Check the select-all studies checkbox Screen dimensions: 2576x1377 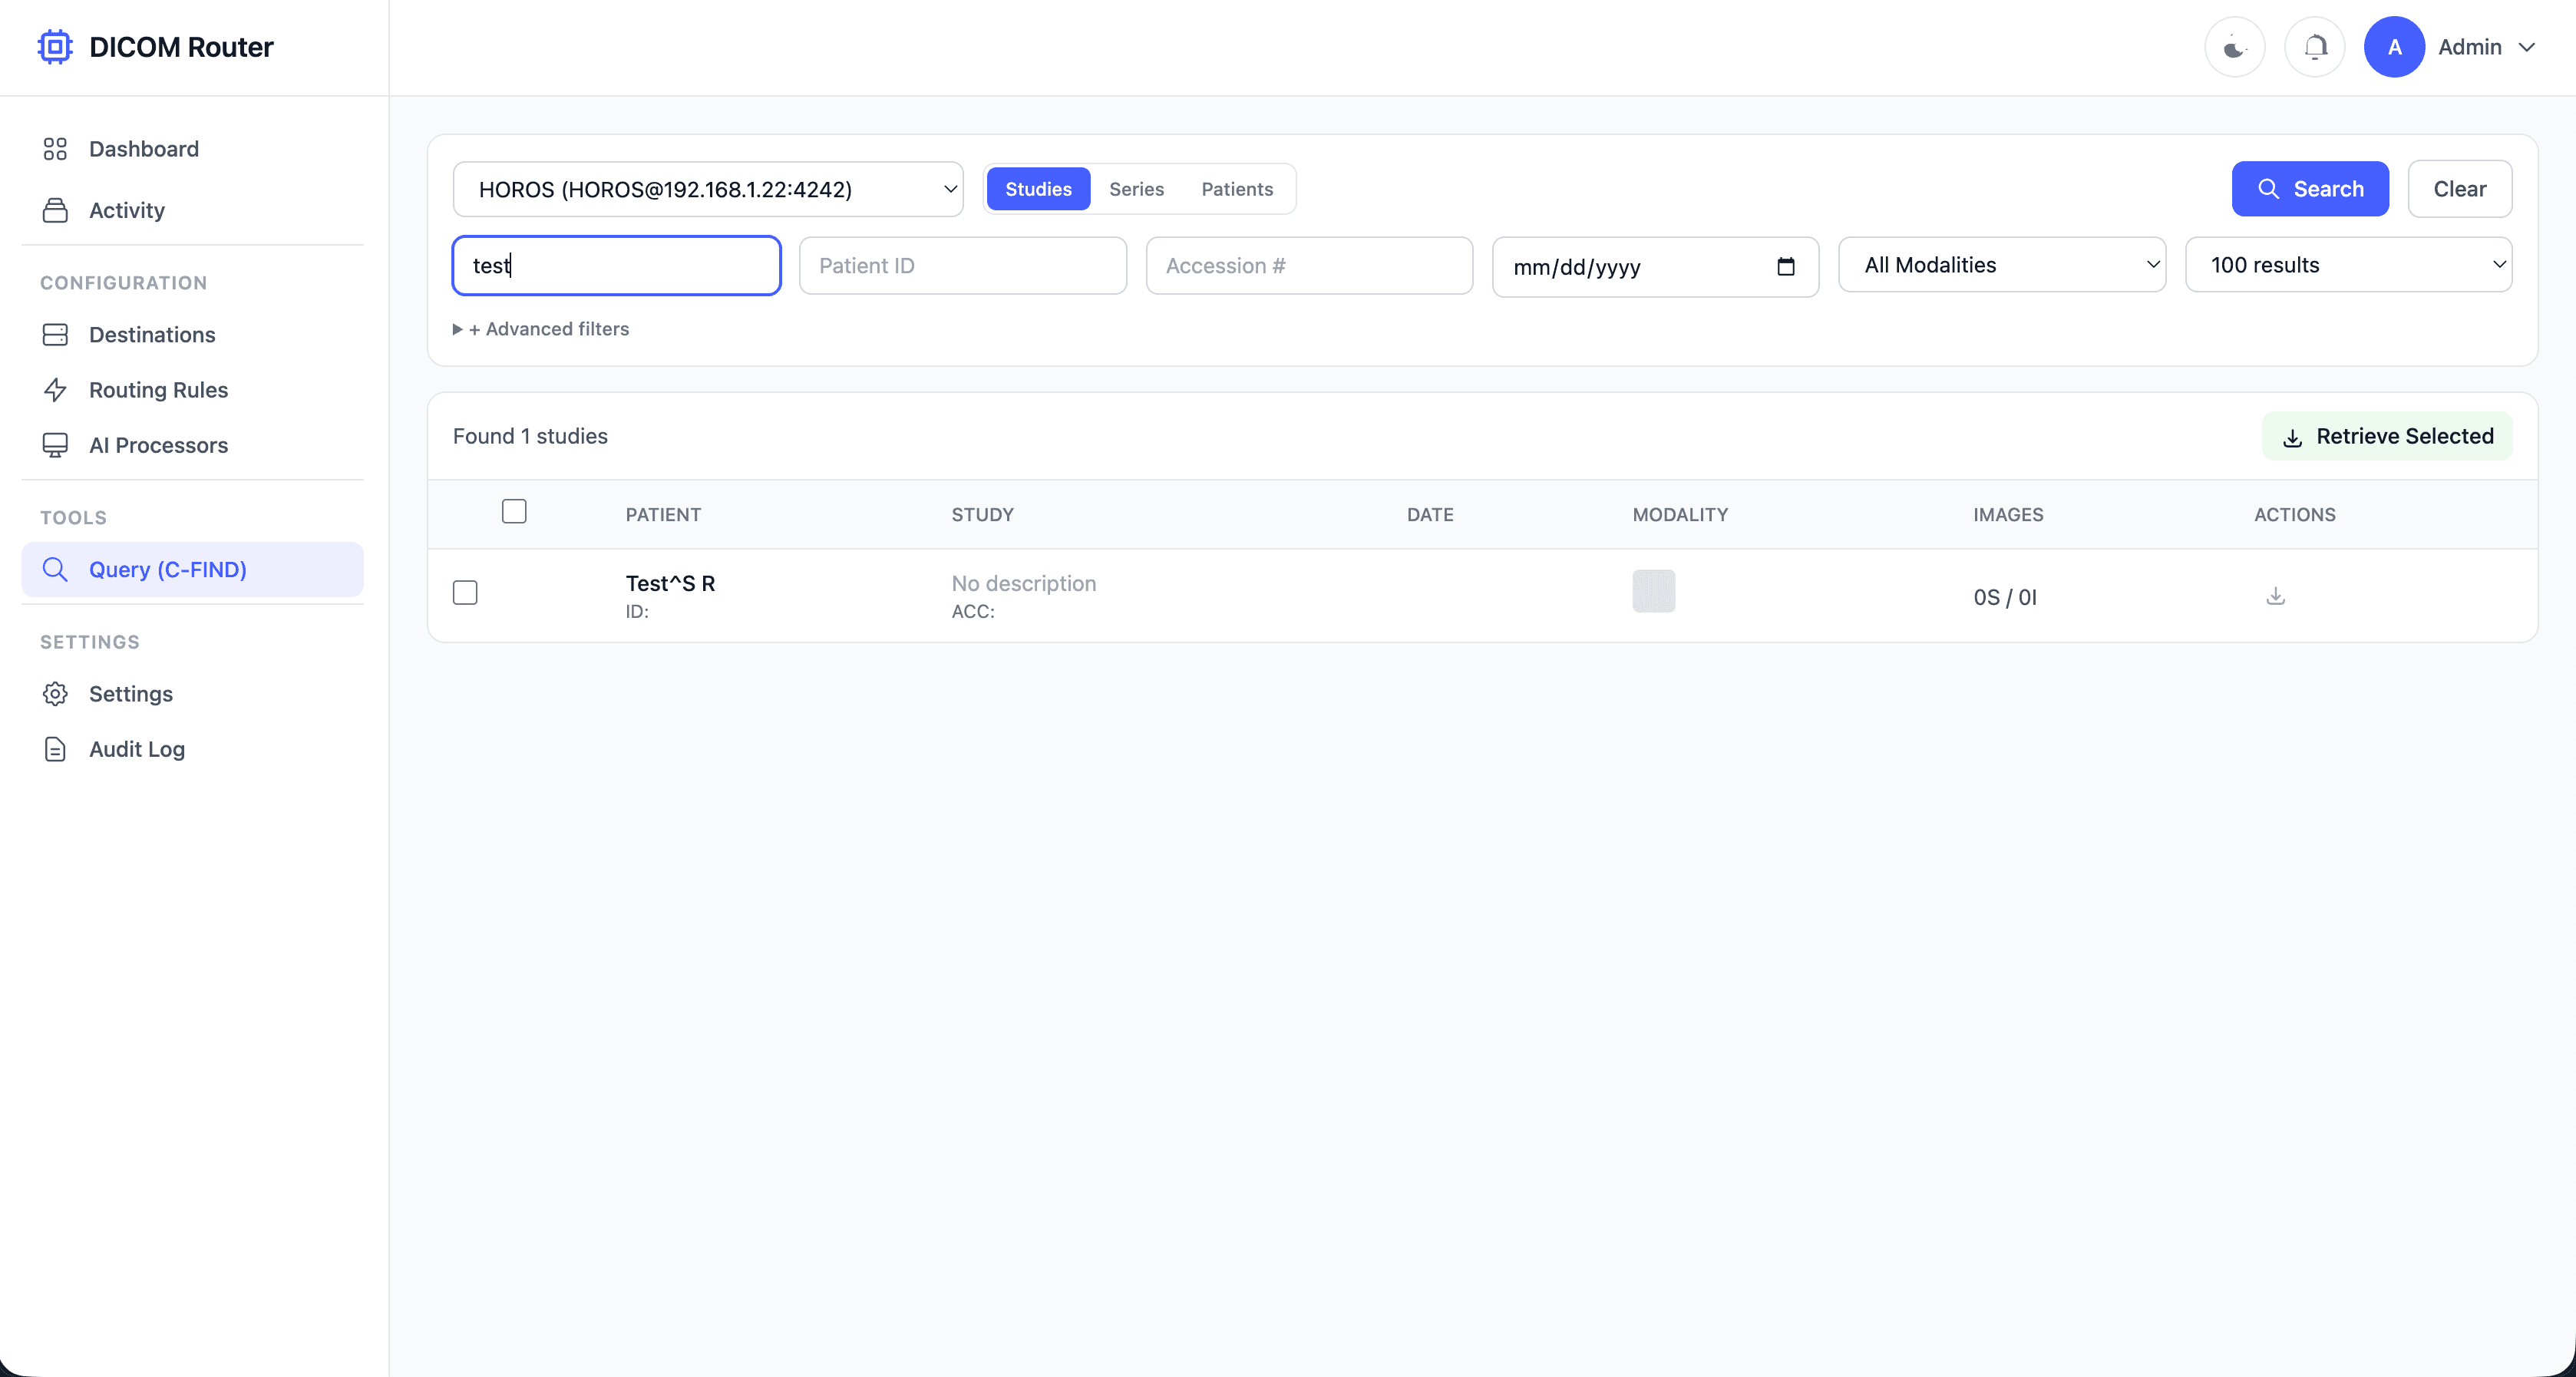pos(514,510)
